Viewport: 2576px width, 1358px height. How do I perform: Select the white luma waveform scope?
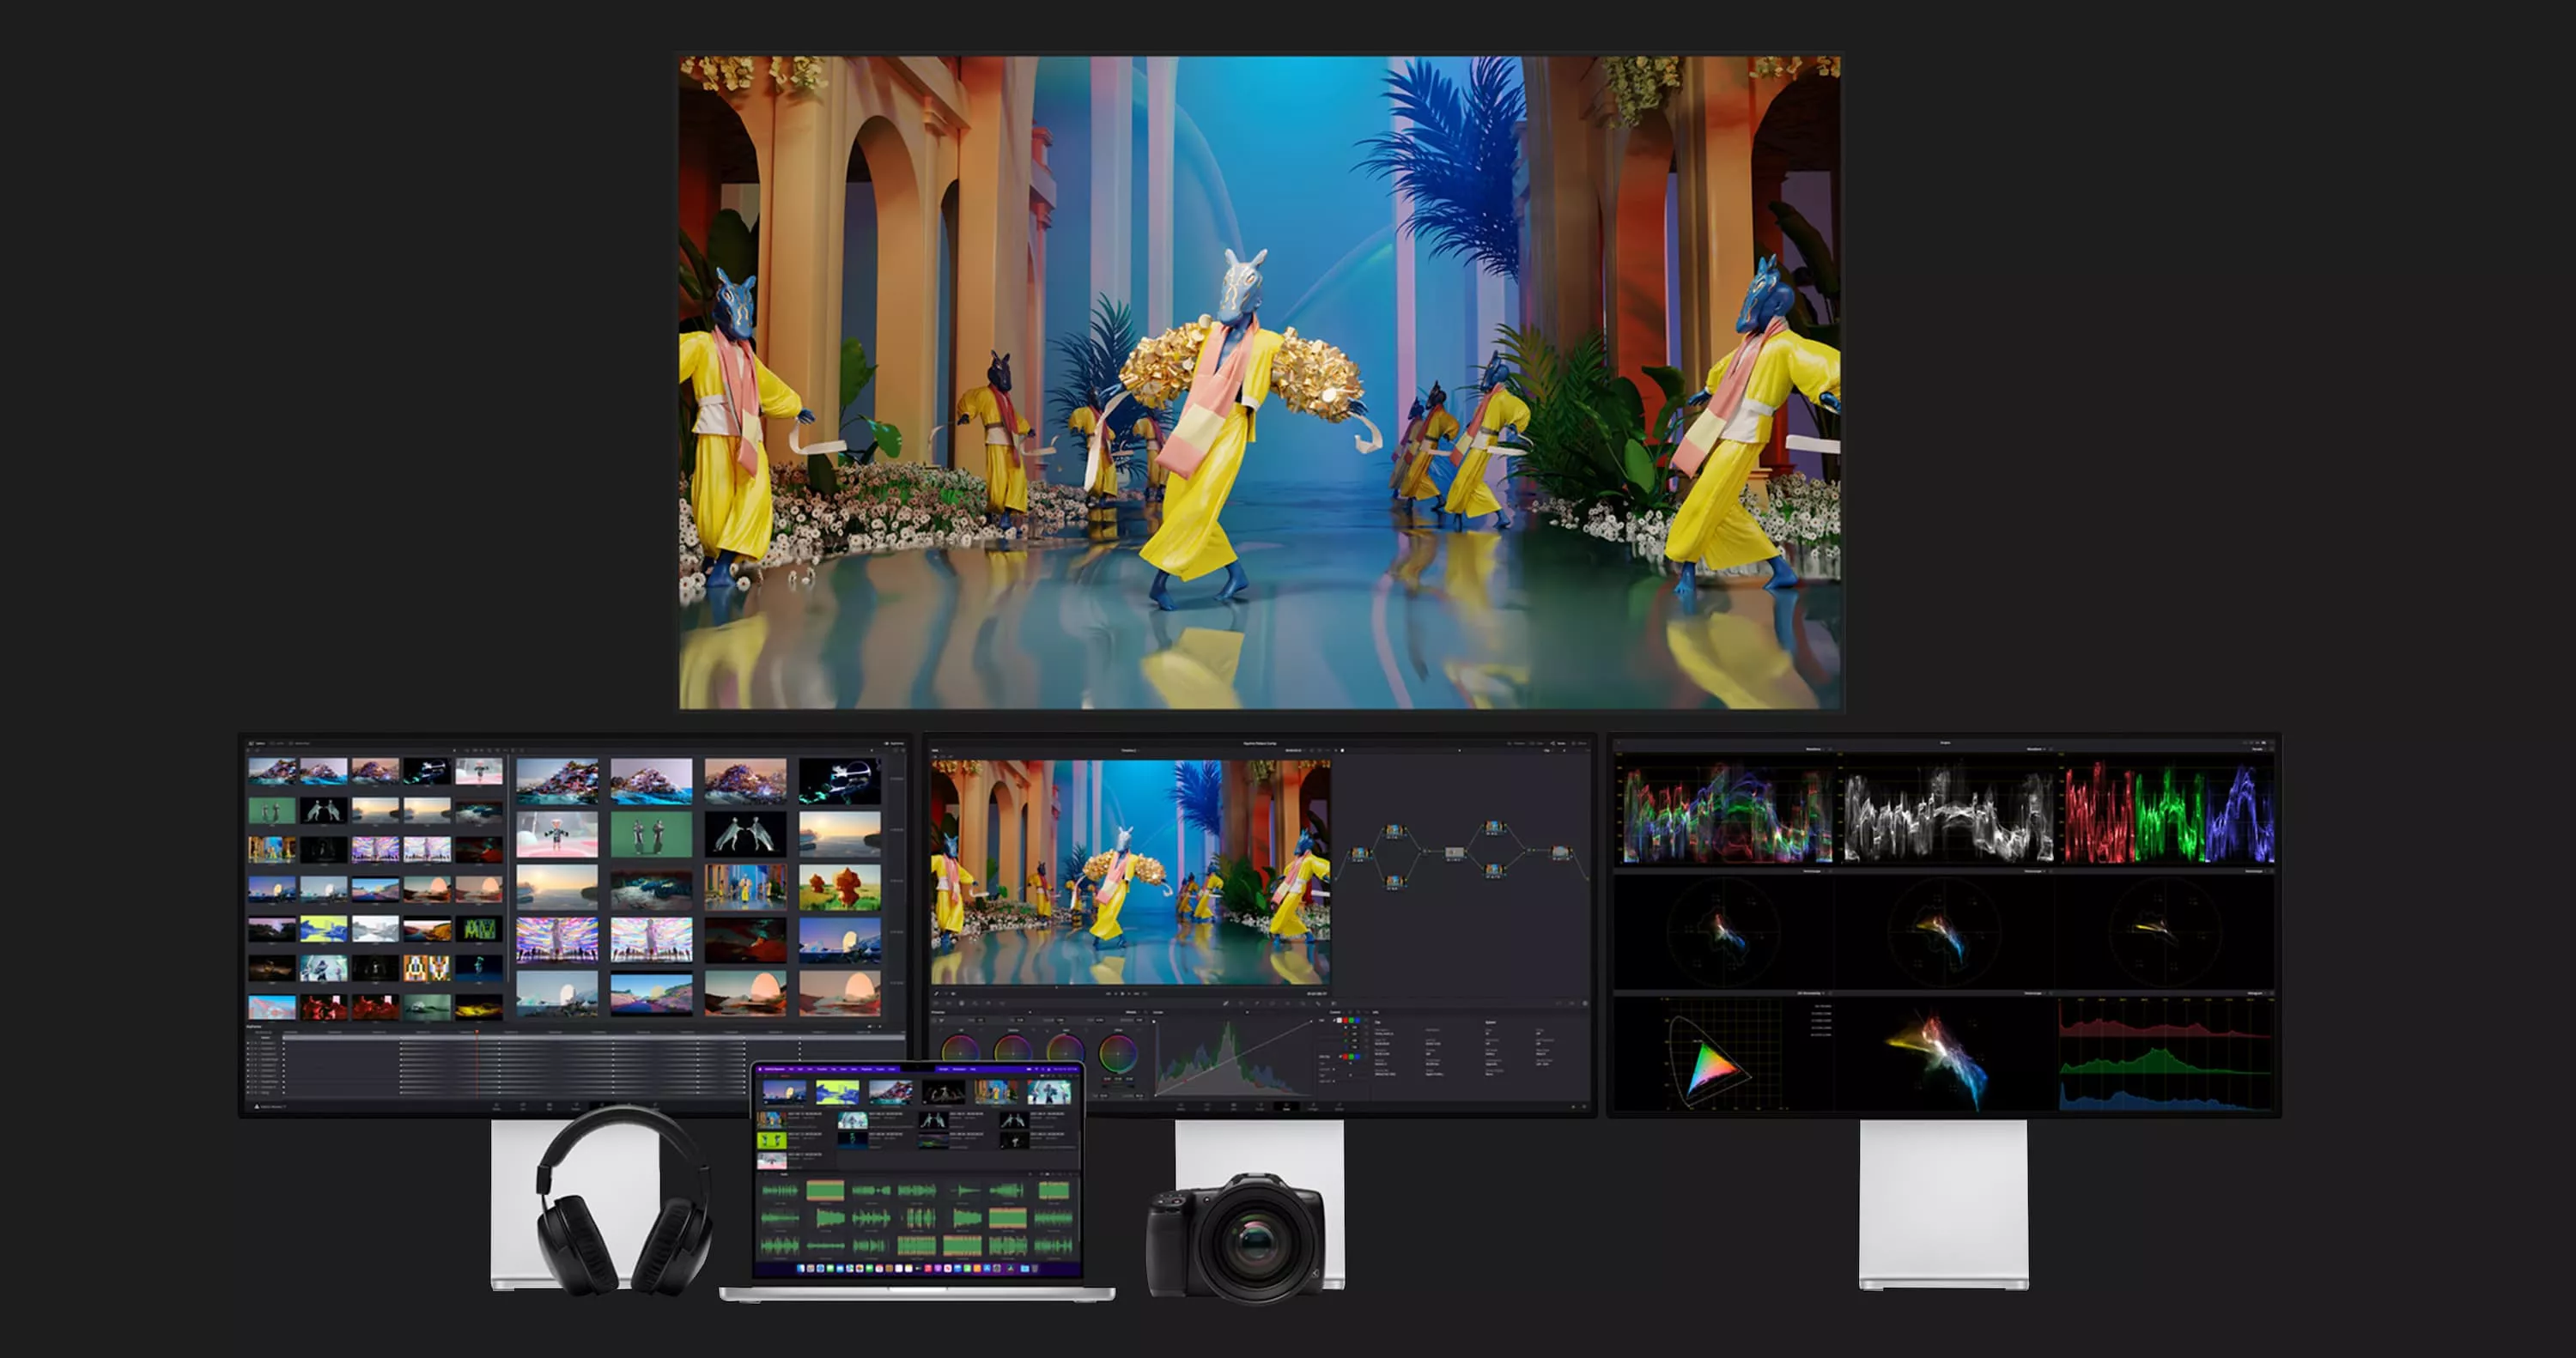1948,811
